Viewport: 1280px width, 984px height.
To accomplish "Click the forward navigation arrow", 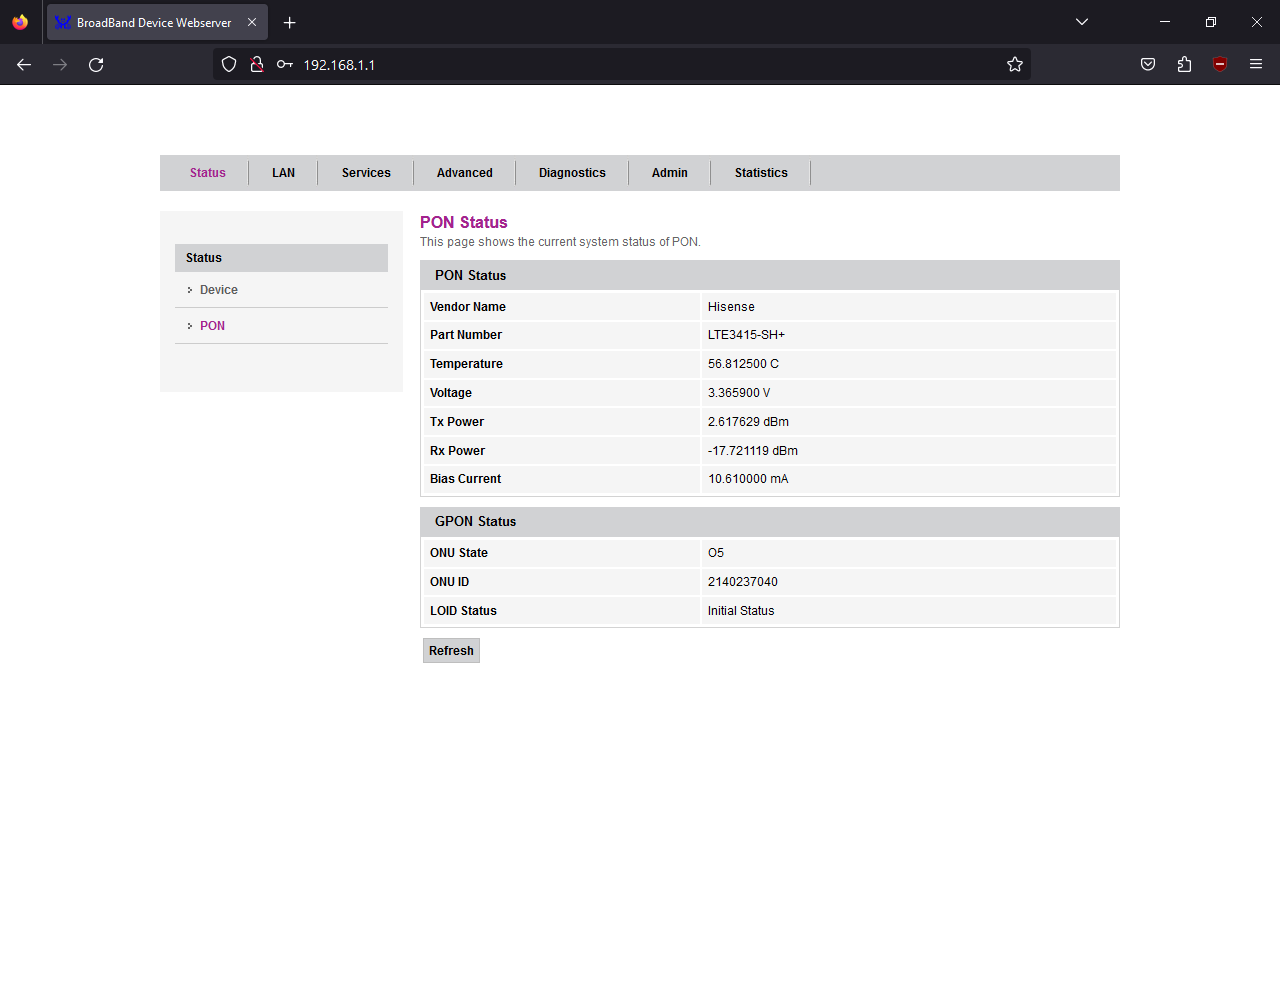I will pyautogui.click(x=60, y=65).
